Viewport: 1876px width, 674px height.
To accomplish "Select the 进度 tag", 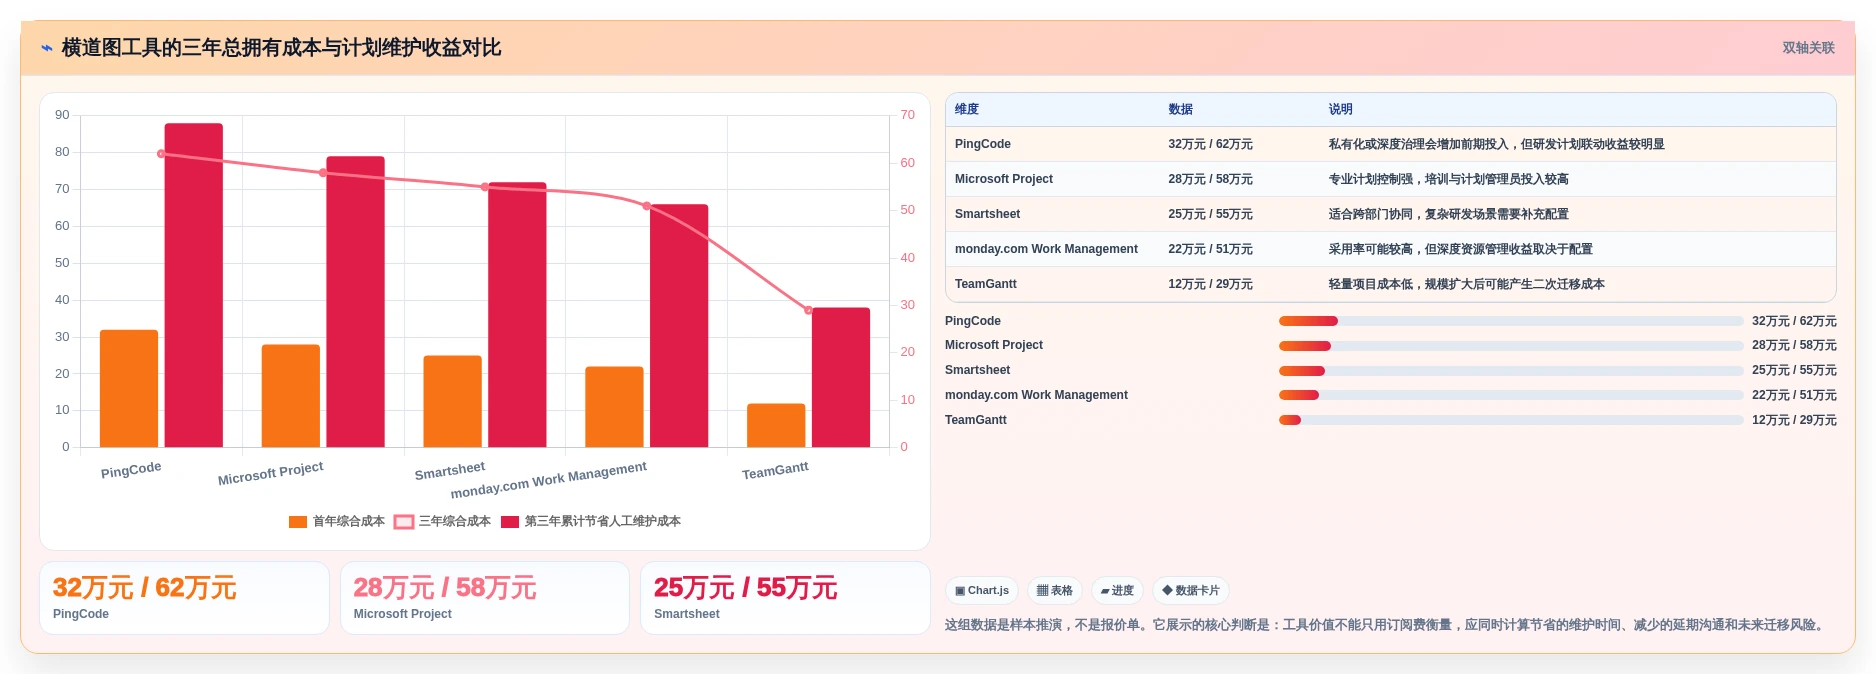I will (x=1117, y=591).
